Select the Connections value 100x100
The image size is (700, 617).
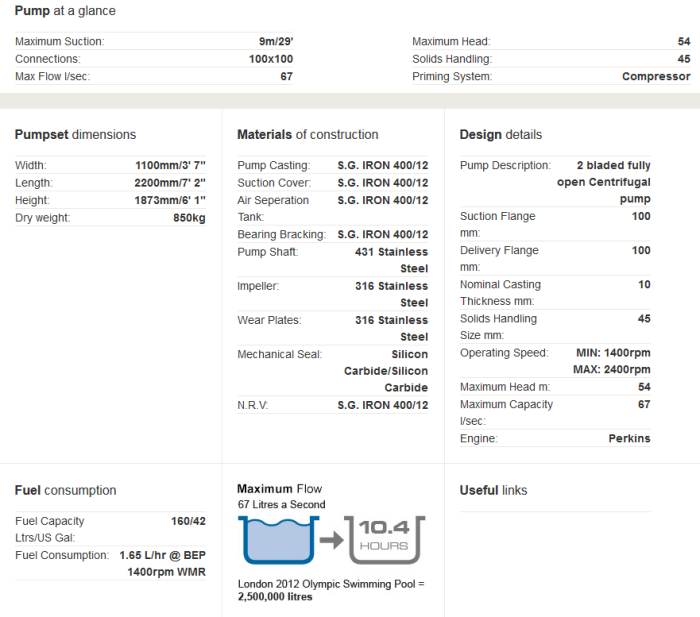point(270,59)
